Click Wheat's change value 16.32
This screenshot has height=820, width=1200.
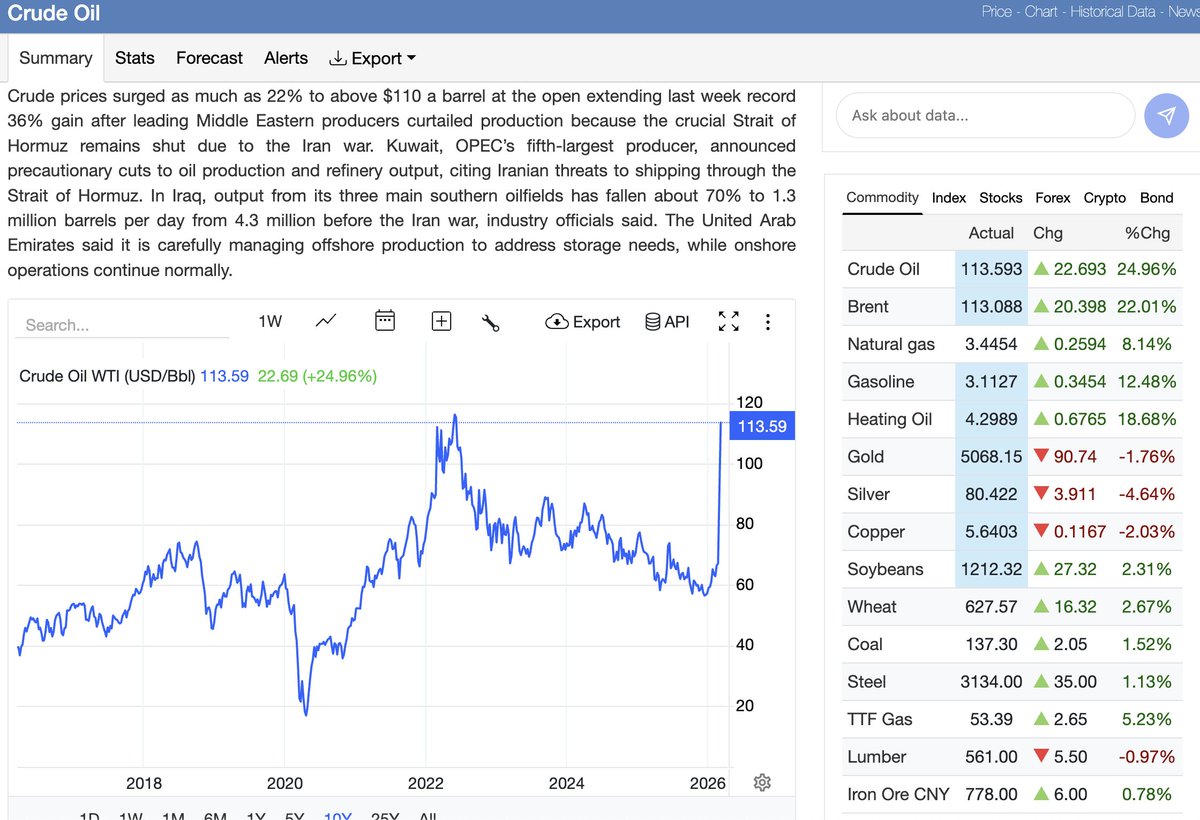pyautogui.click(x=1076, y=607)
